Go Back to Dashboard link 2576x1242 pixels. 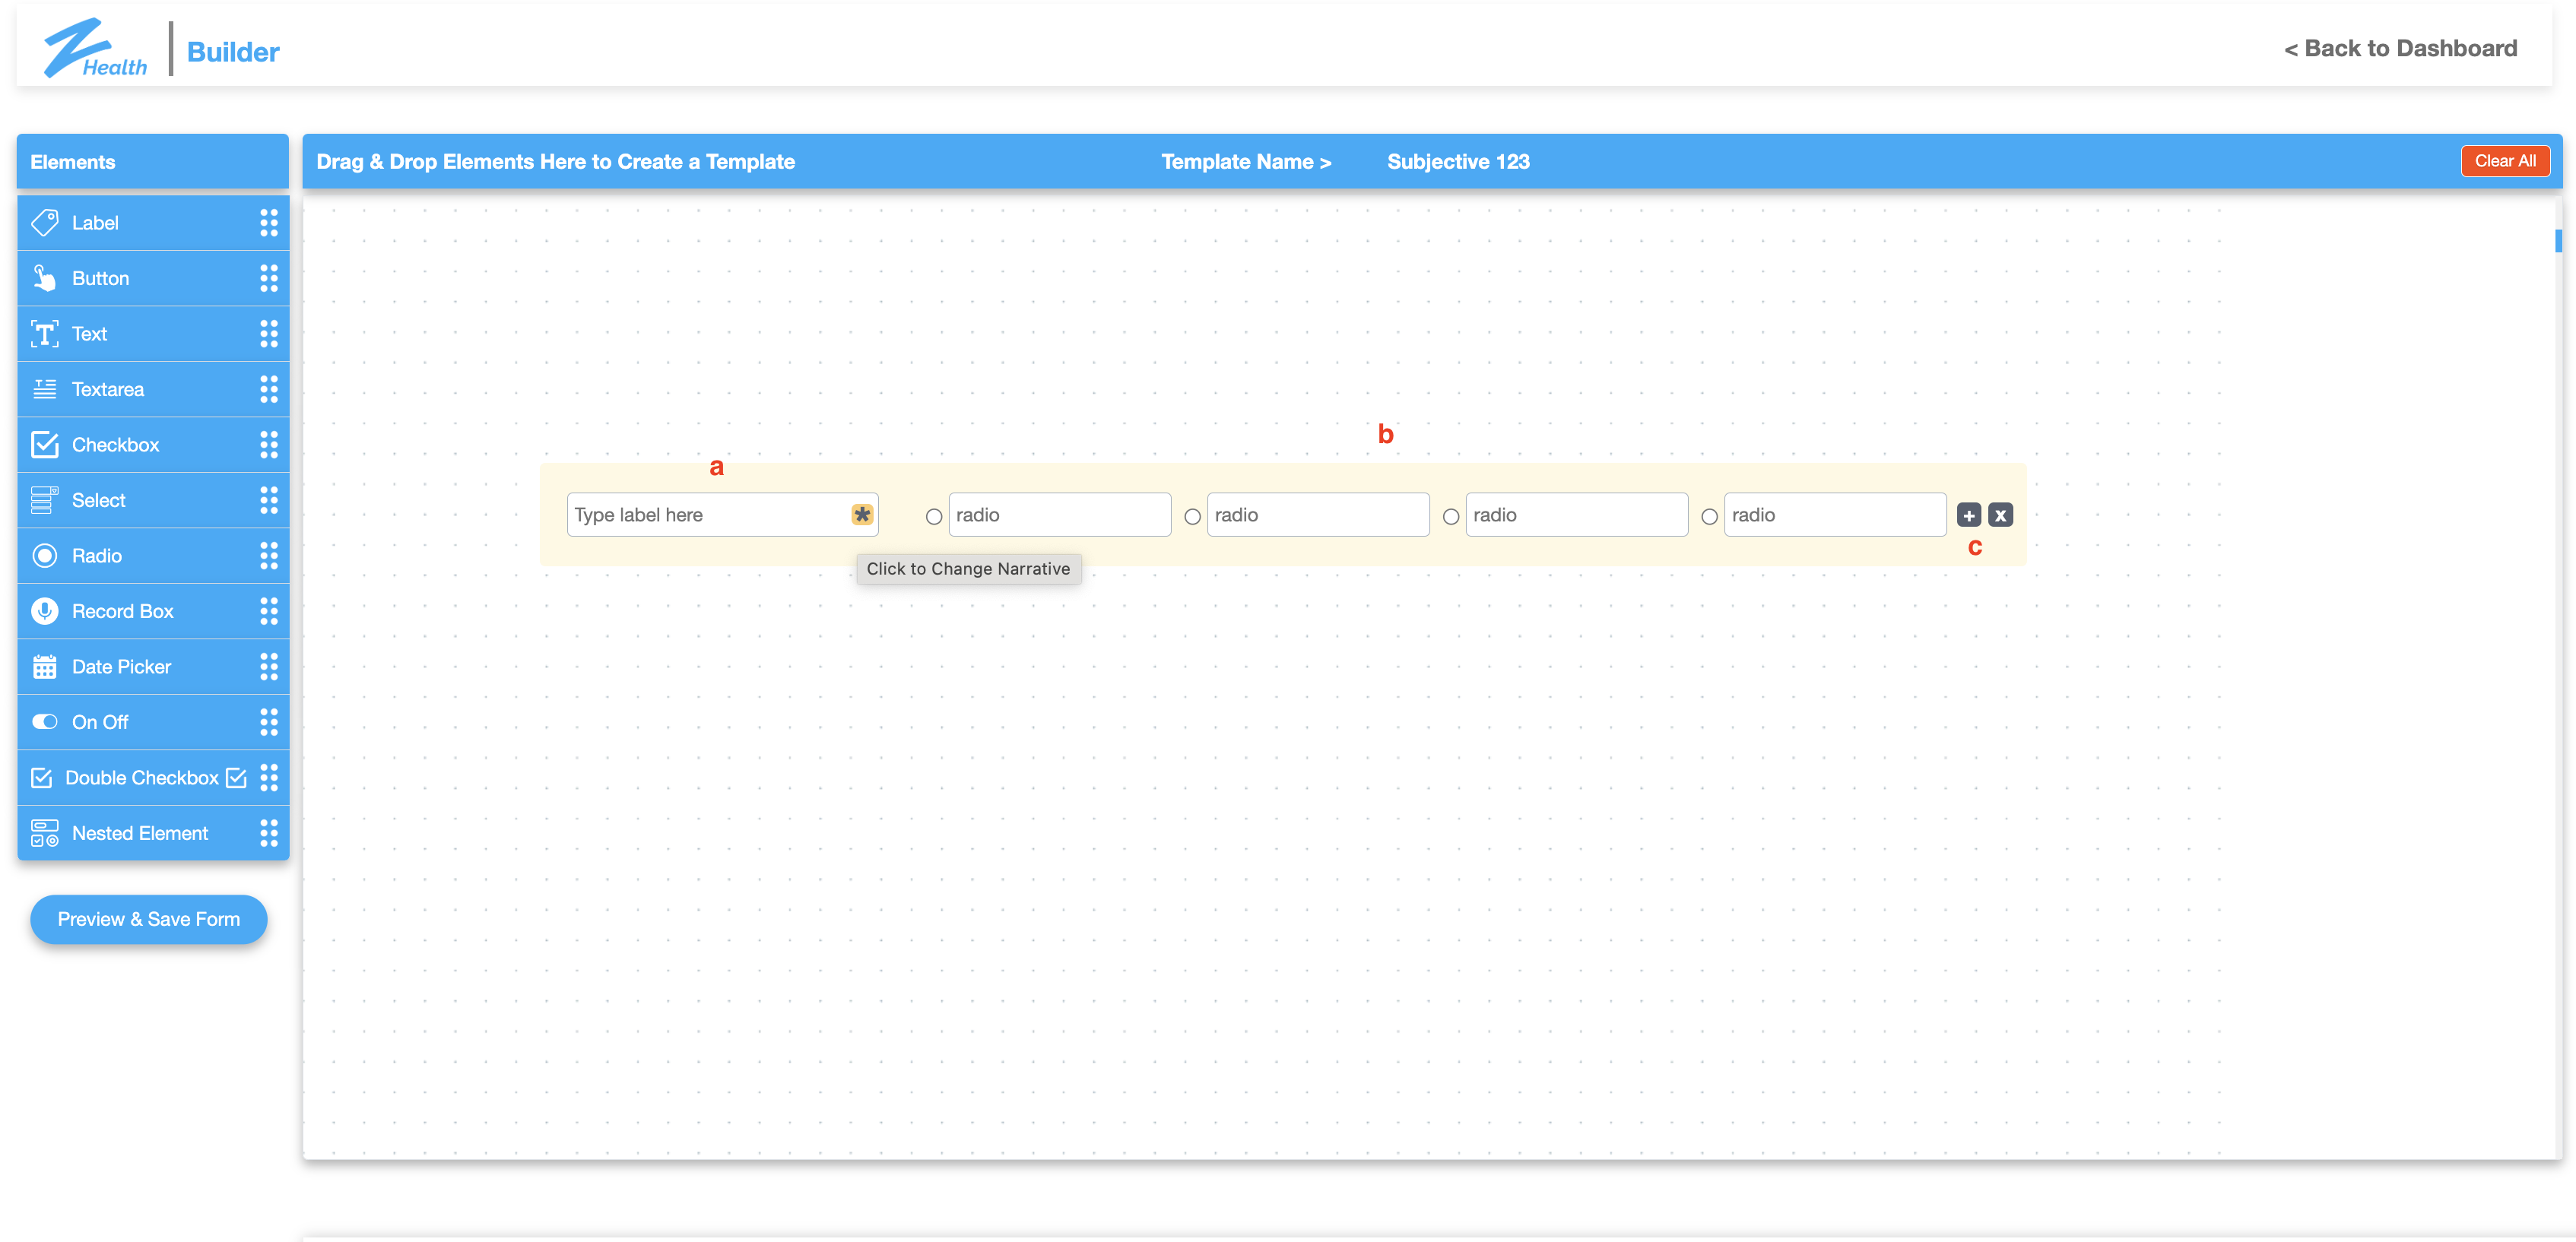pyautogui.click(x=2400, y=48)
